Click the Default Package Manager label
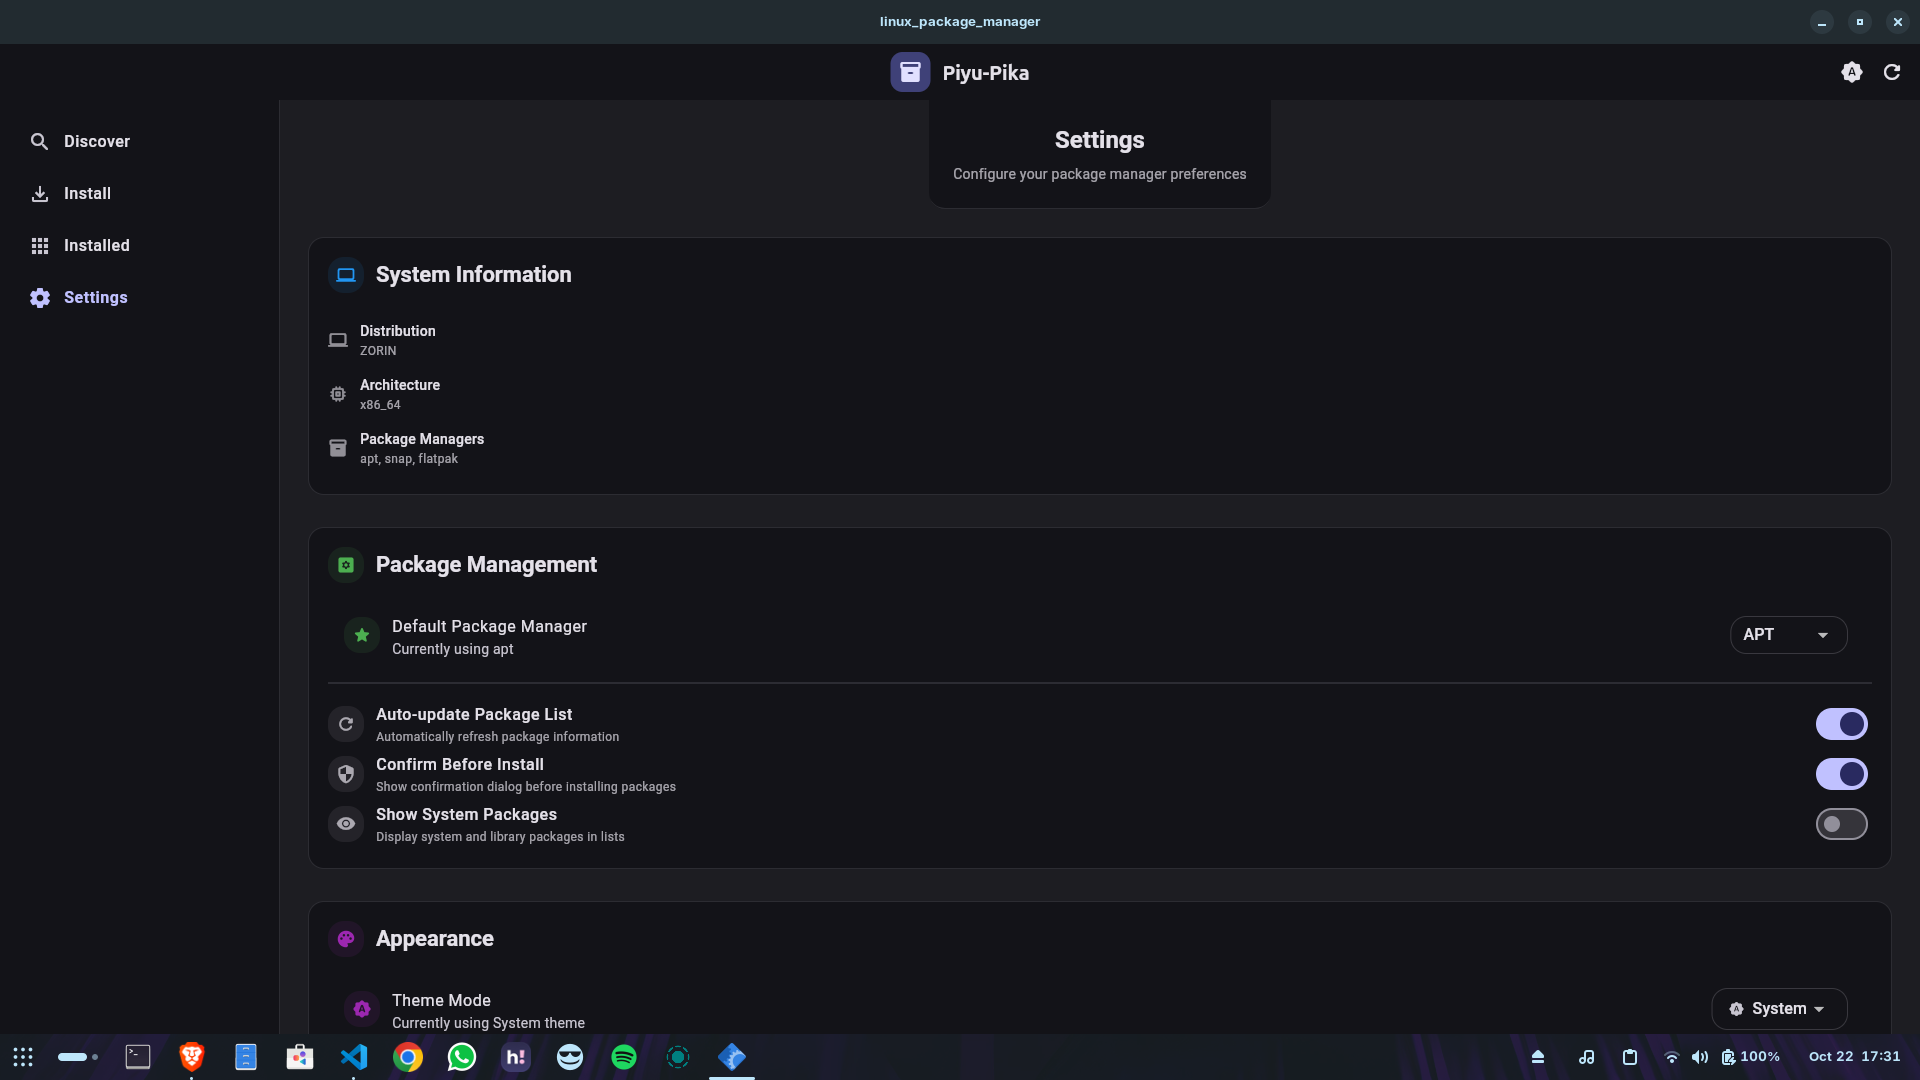This screenshot has width=1920, height=1080. (489, 626)
